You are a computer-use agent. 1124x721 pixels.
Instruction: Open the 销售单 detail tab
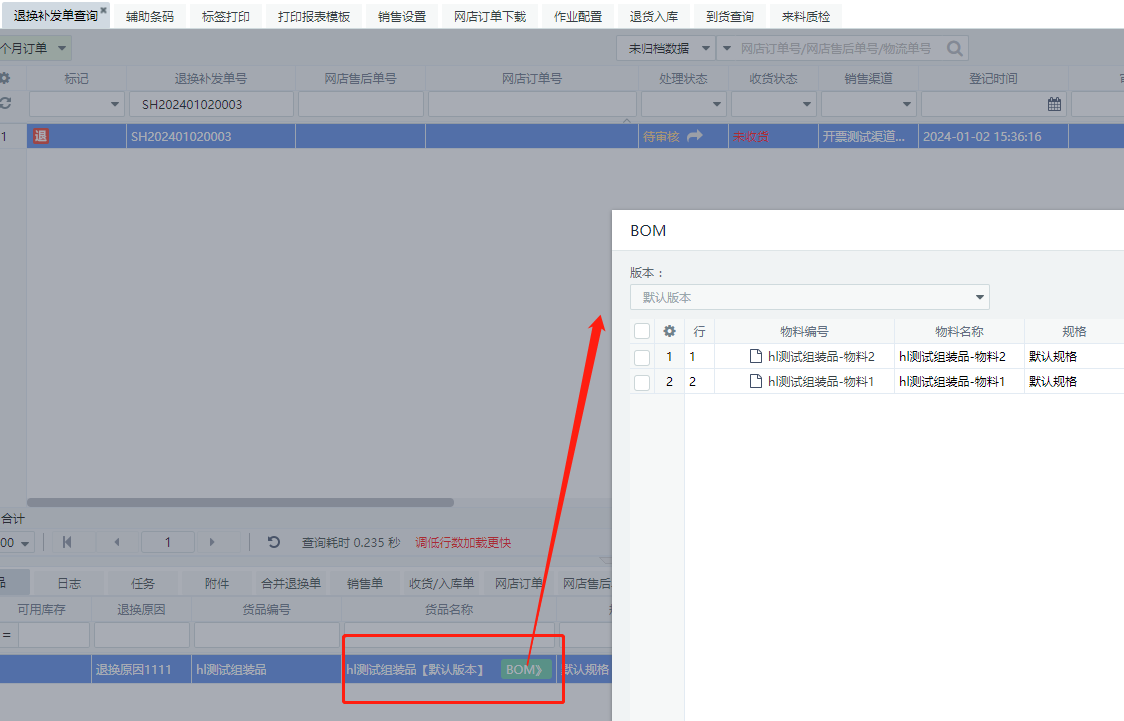tap(365, 583)
